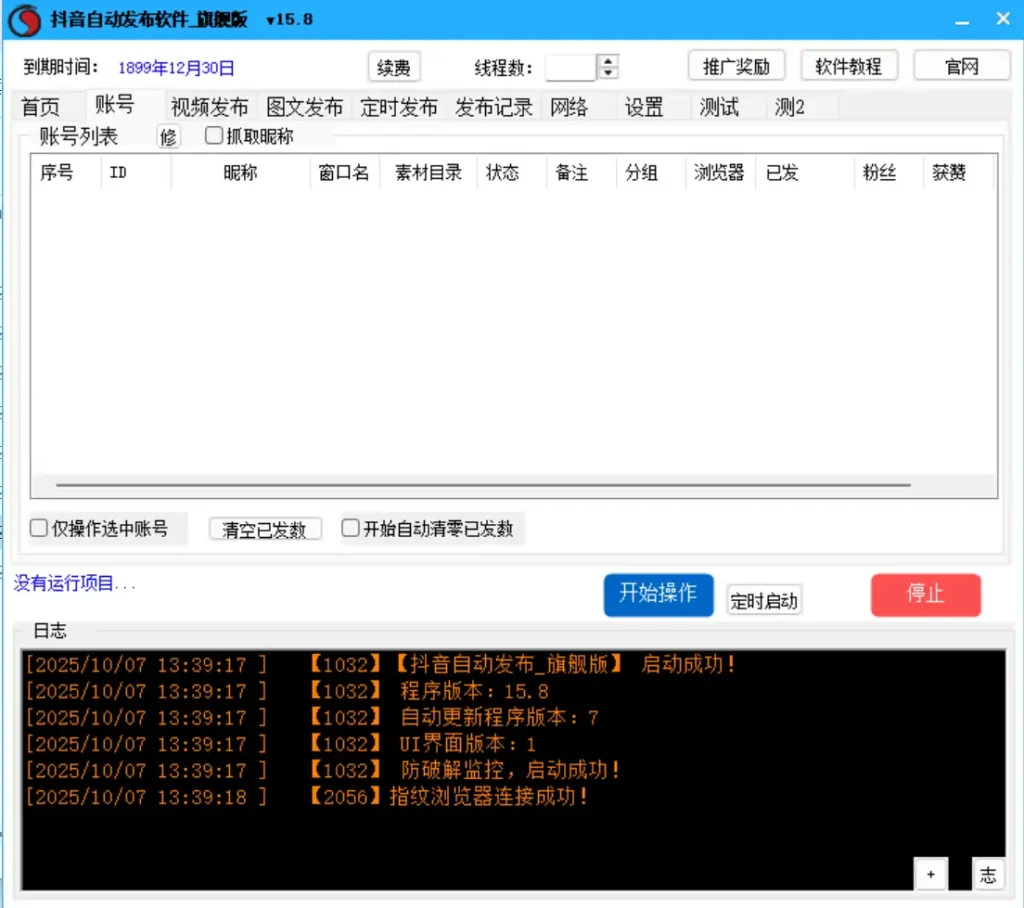Decrease 线程数 with spinner down arrow

coord(608,73)
